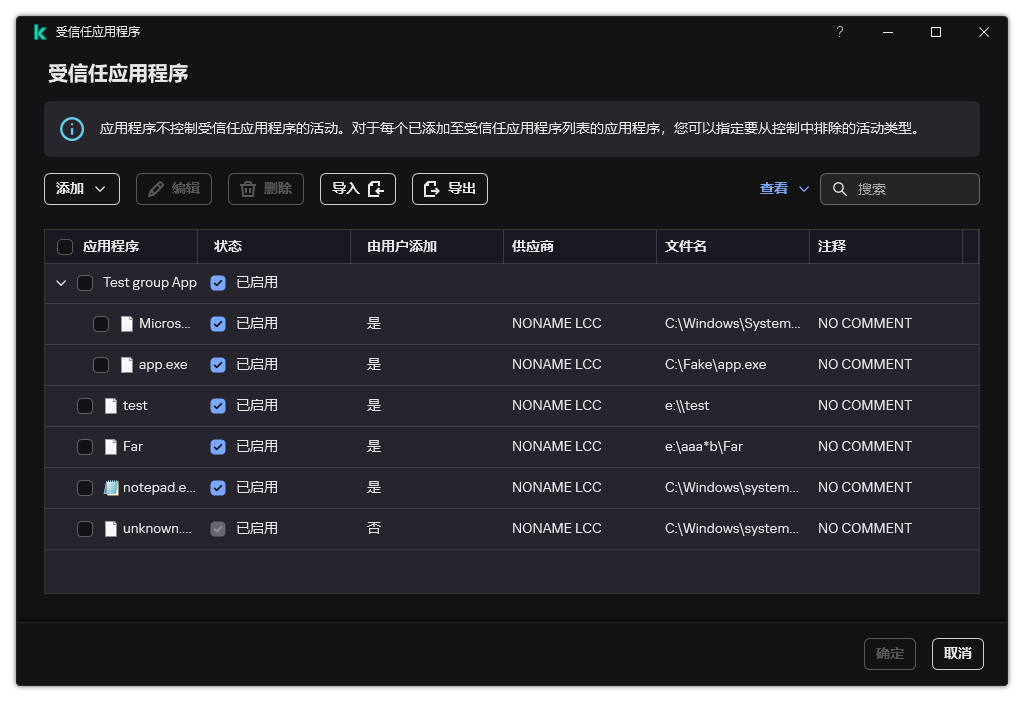The width and height of the screenshot is (1024, 702).
Task: Click the magnifier icon in the search box
Action: click(x=840, y=188)
